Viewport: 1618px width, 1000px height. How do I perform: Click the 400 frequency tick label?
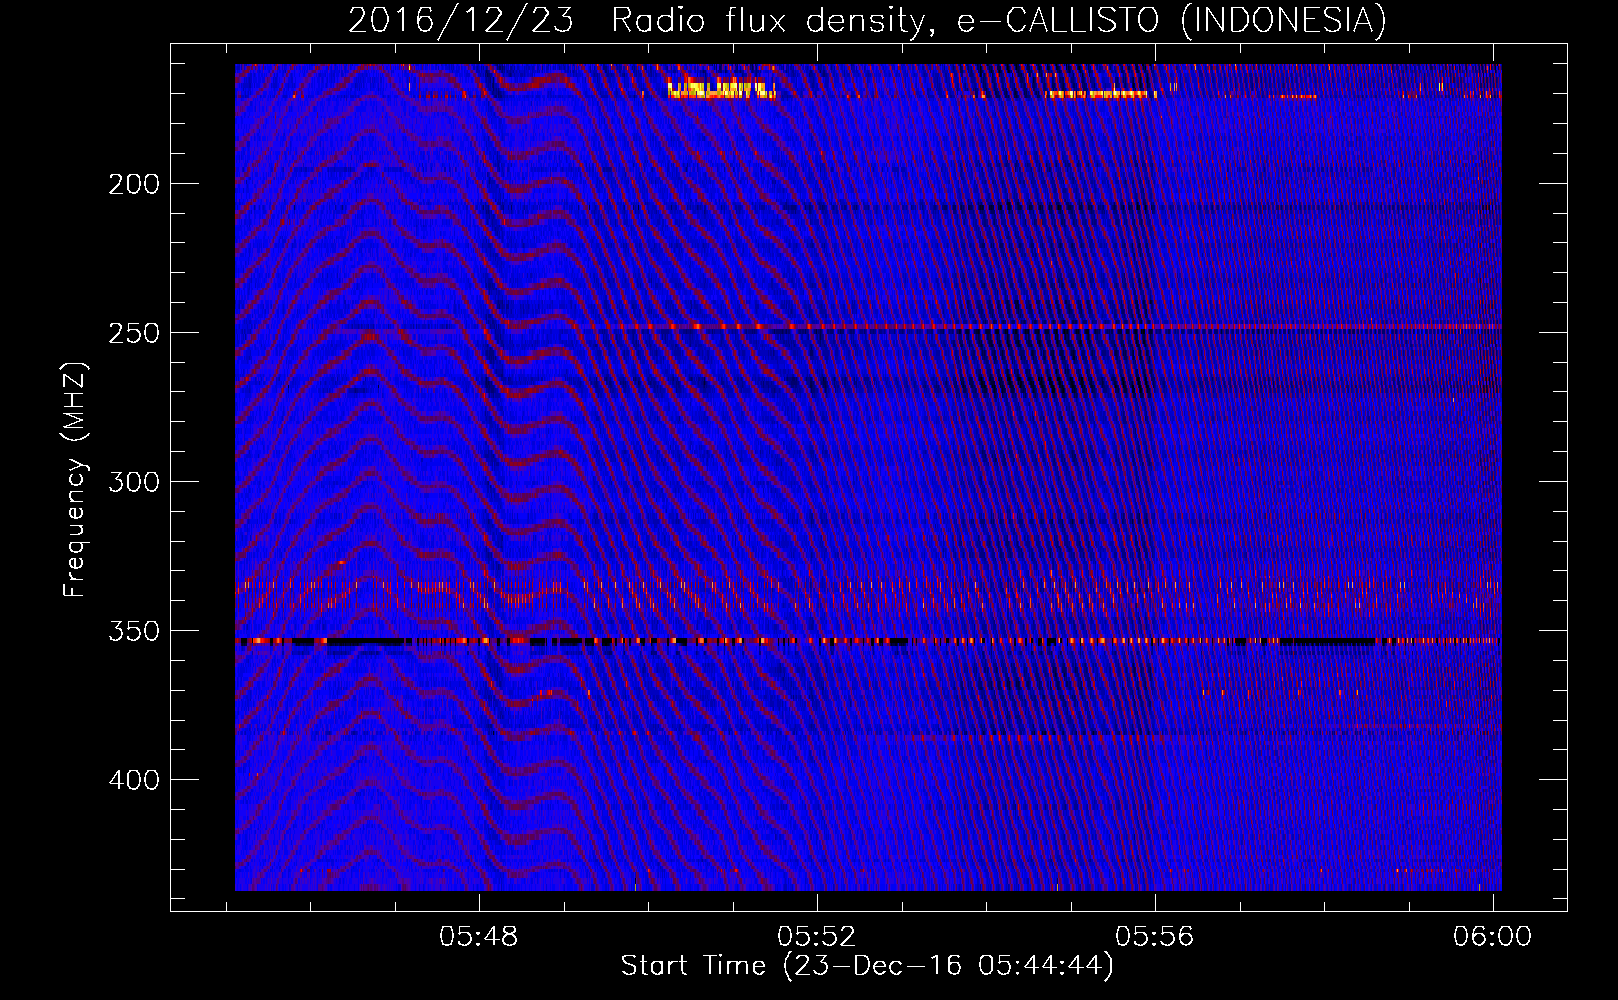click(134, 779)
